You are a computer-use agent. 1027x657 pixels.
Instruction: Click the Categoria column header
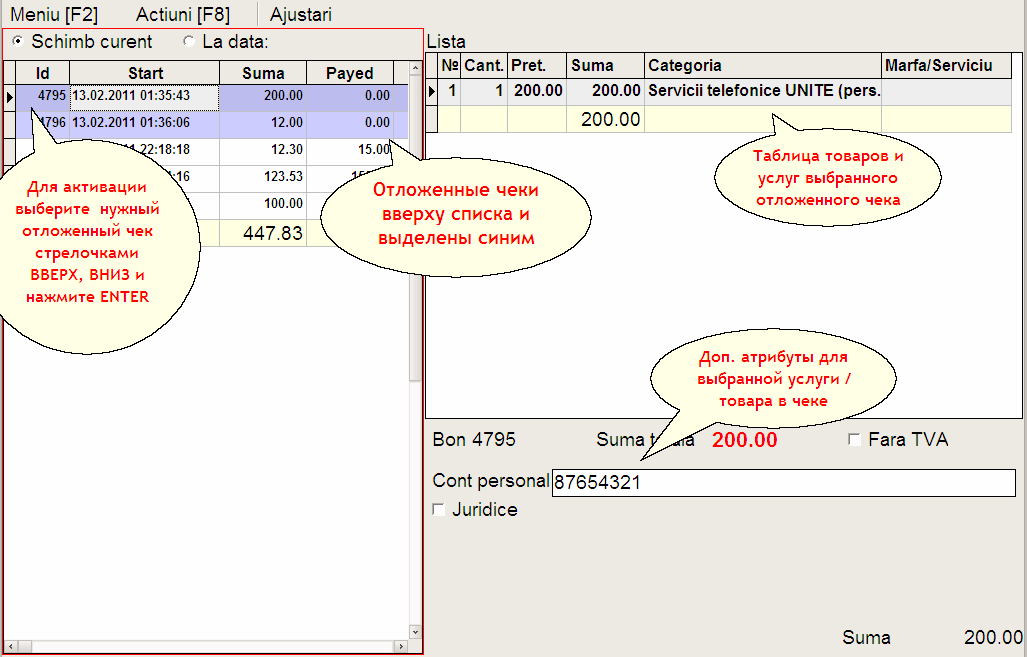763,66
